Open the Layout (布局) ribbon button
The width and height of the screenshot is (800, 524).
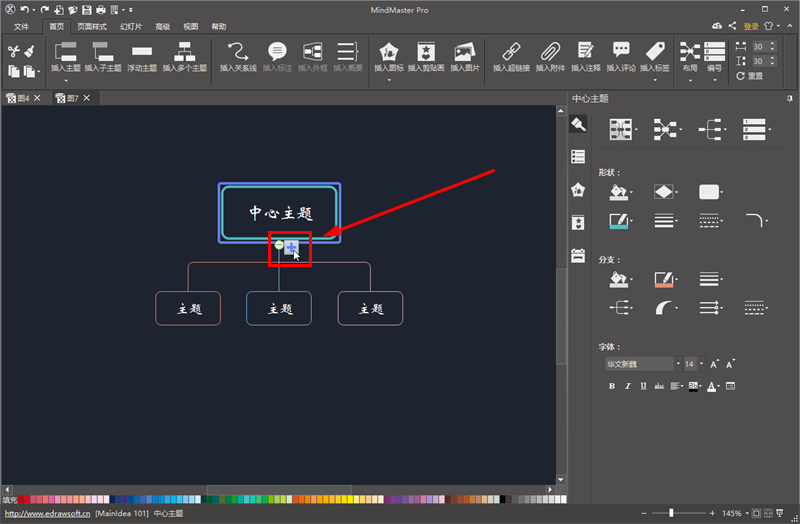[690, 57]
